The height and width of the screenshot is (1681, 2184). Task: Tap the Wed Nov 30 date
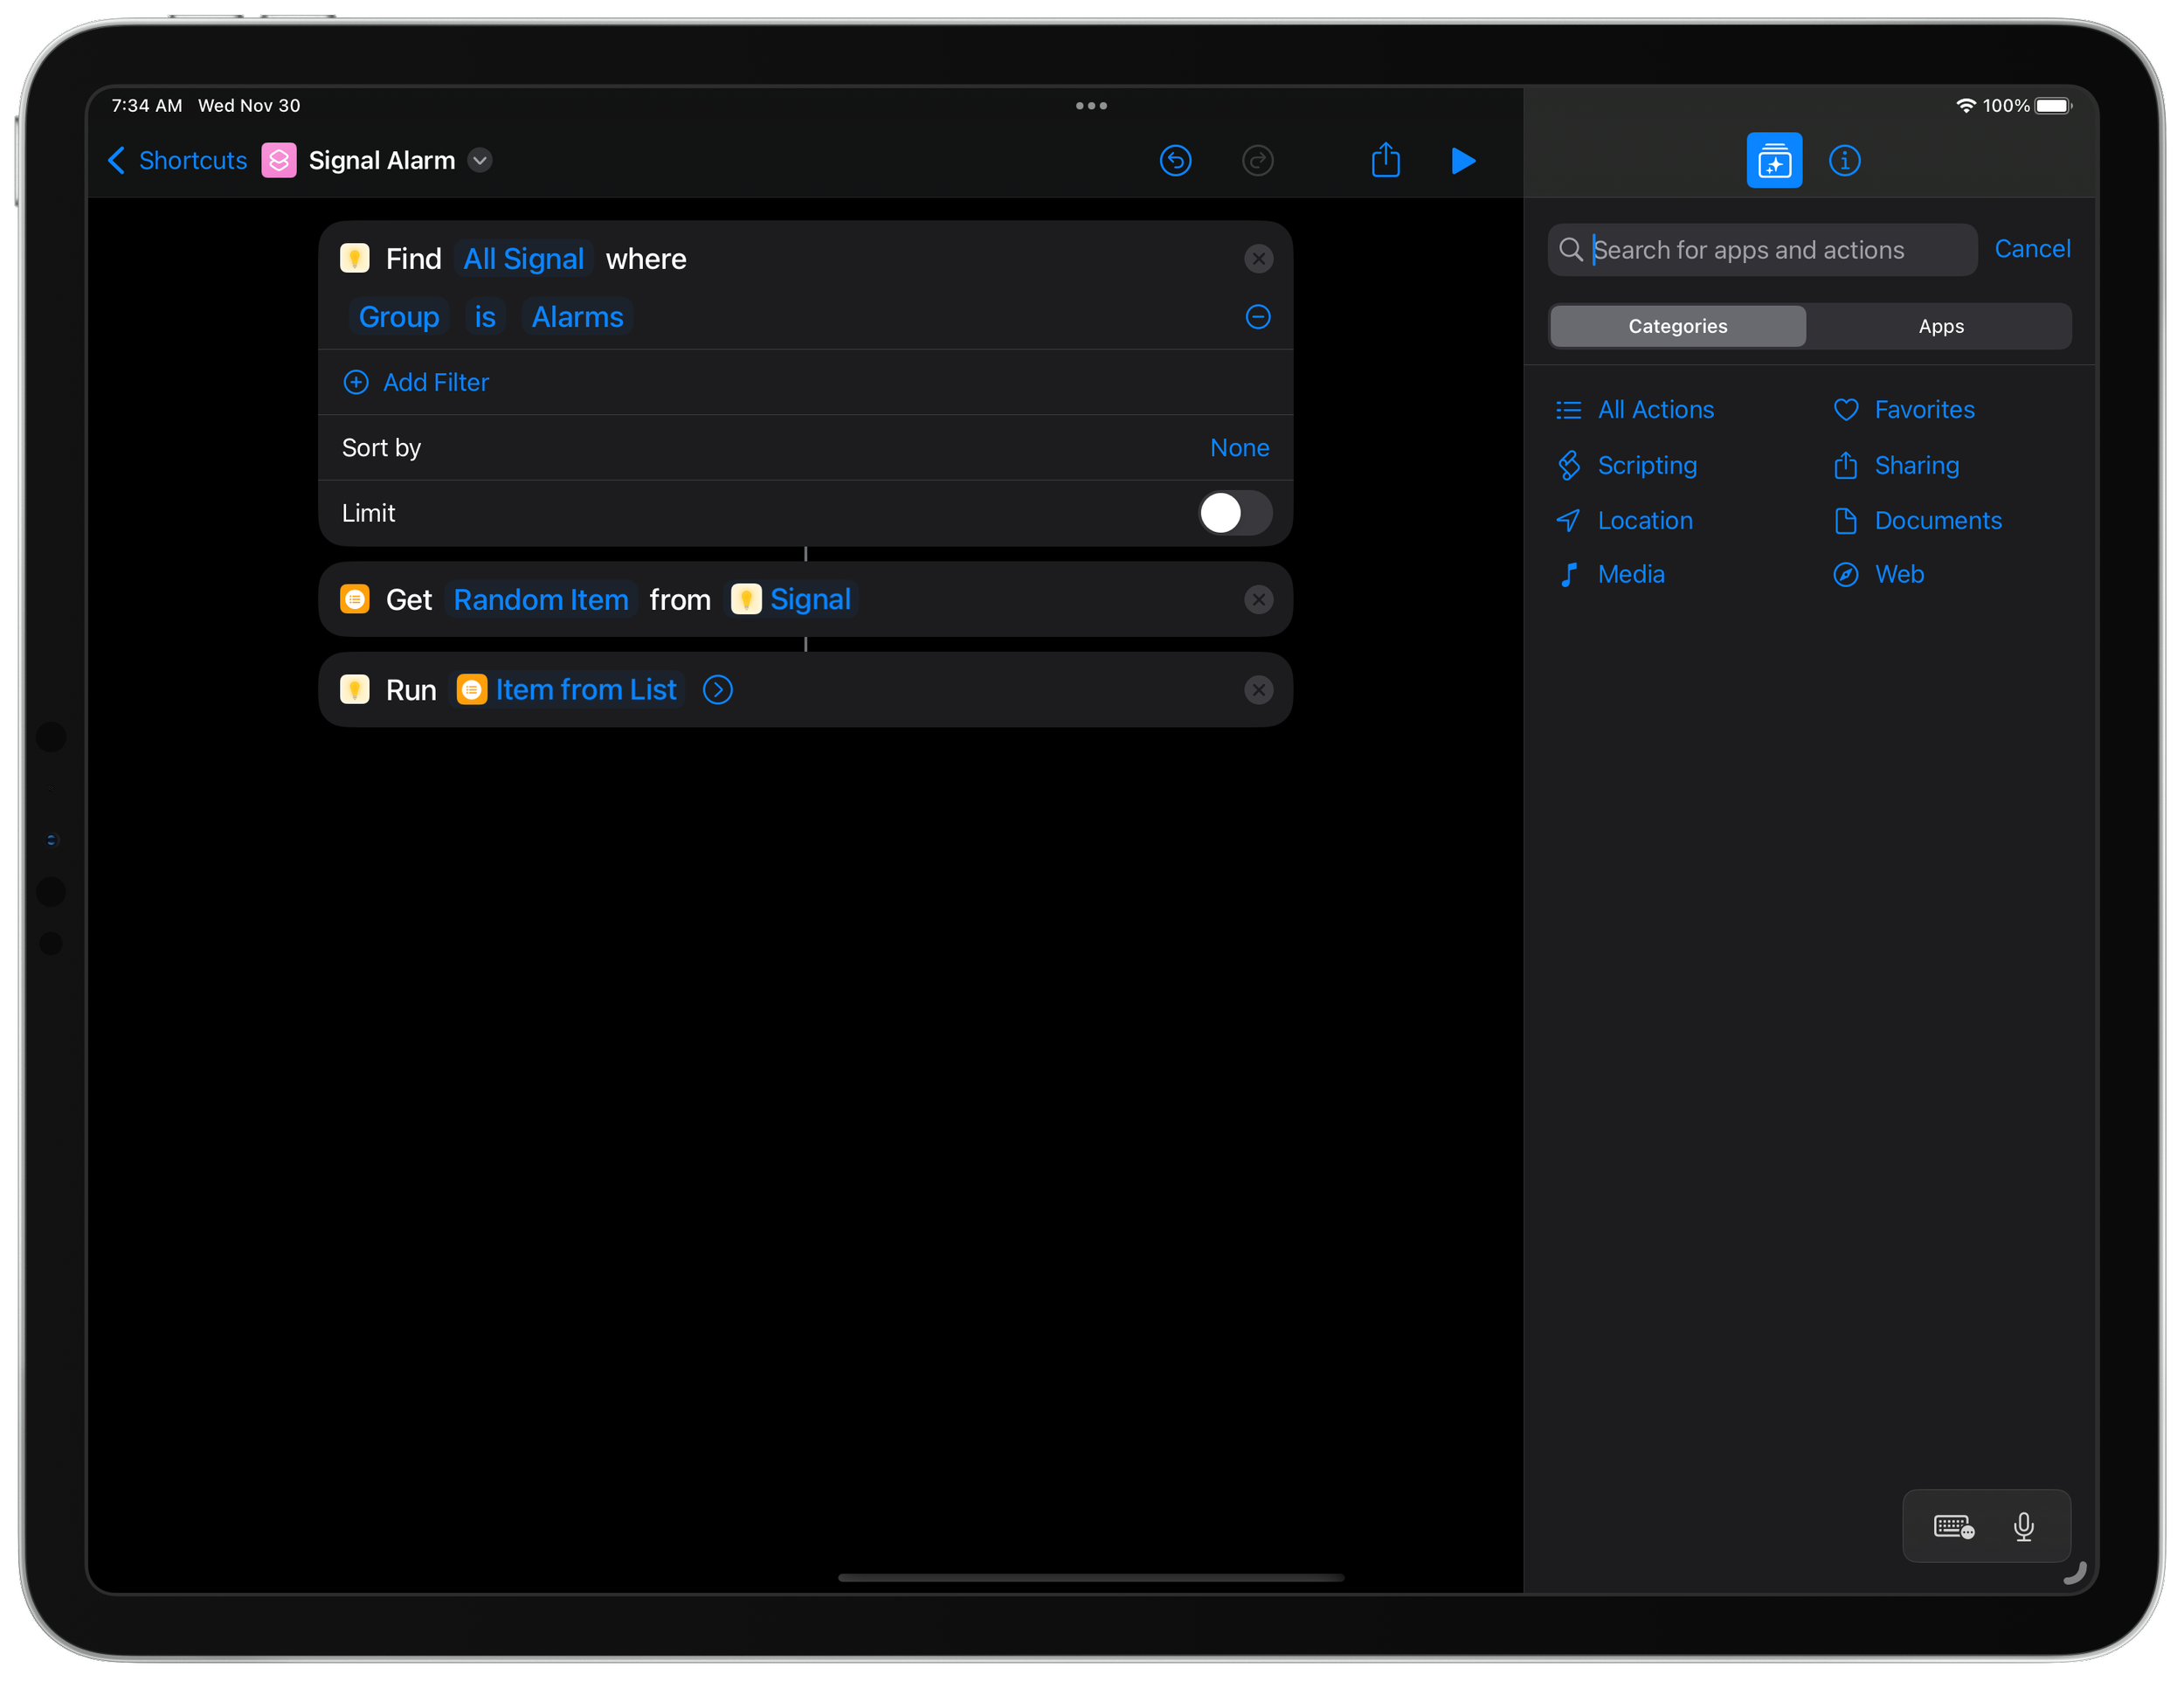click(249, 105)
